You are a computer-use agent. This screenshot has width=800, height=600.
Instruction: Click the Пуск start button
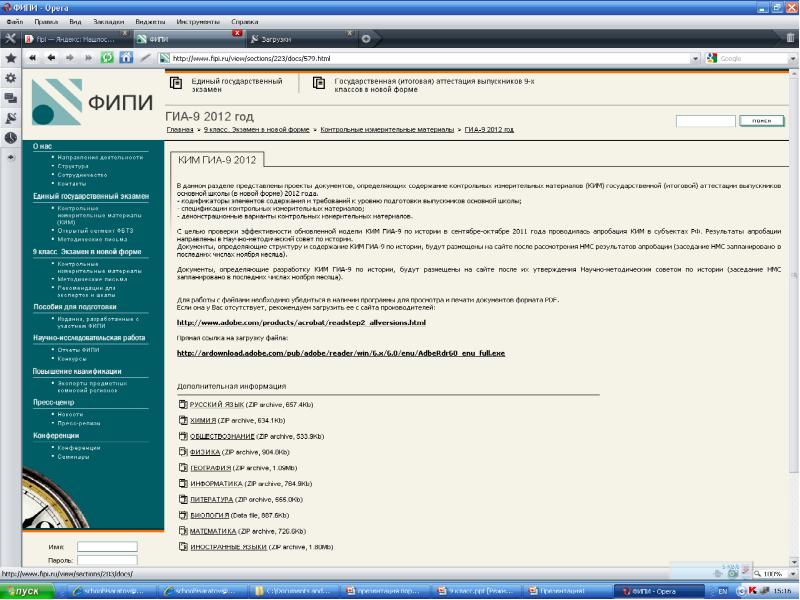pyautogui.click(x=22, y=591)
